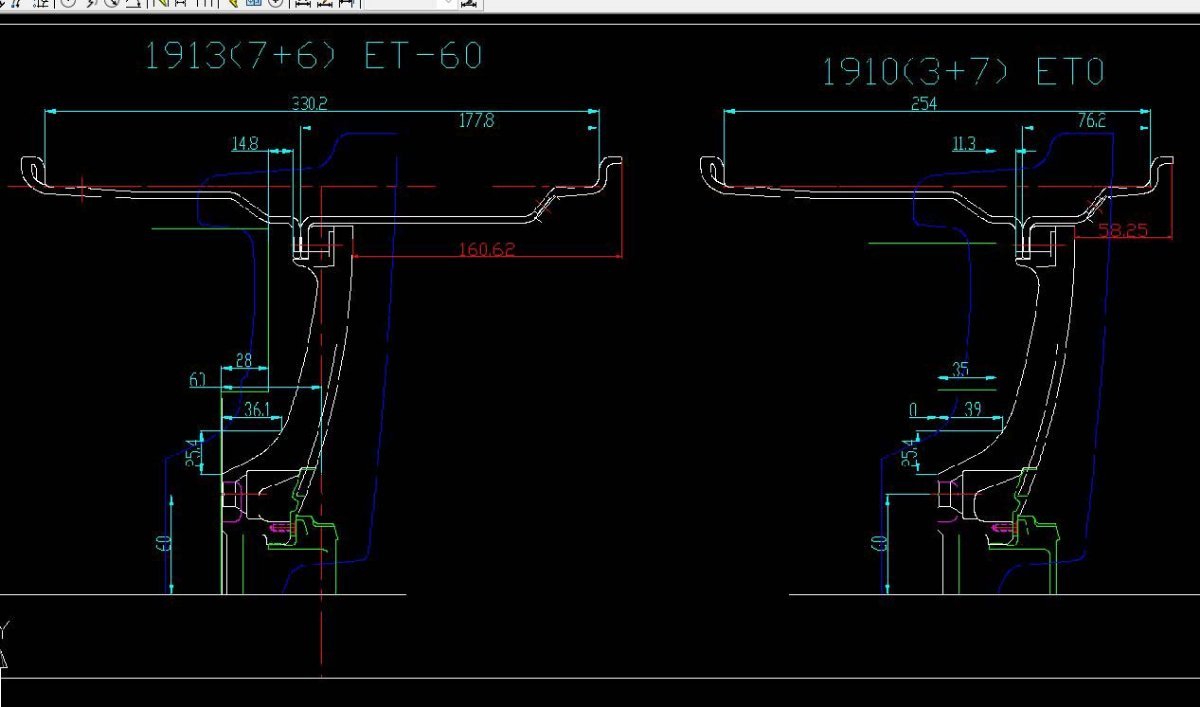Click the 177.8 dimension text
The width and height of the screenshot is (1200, 707).
tap(477, 121)
